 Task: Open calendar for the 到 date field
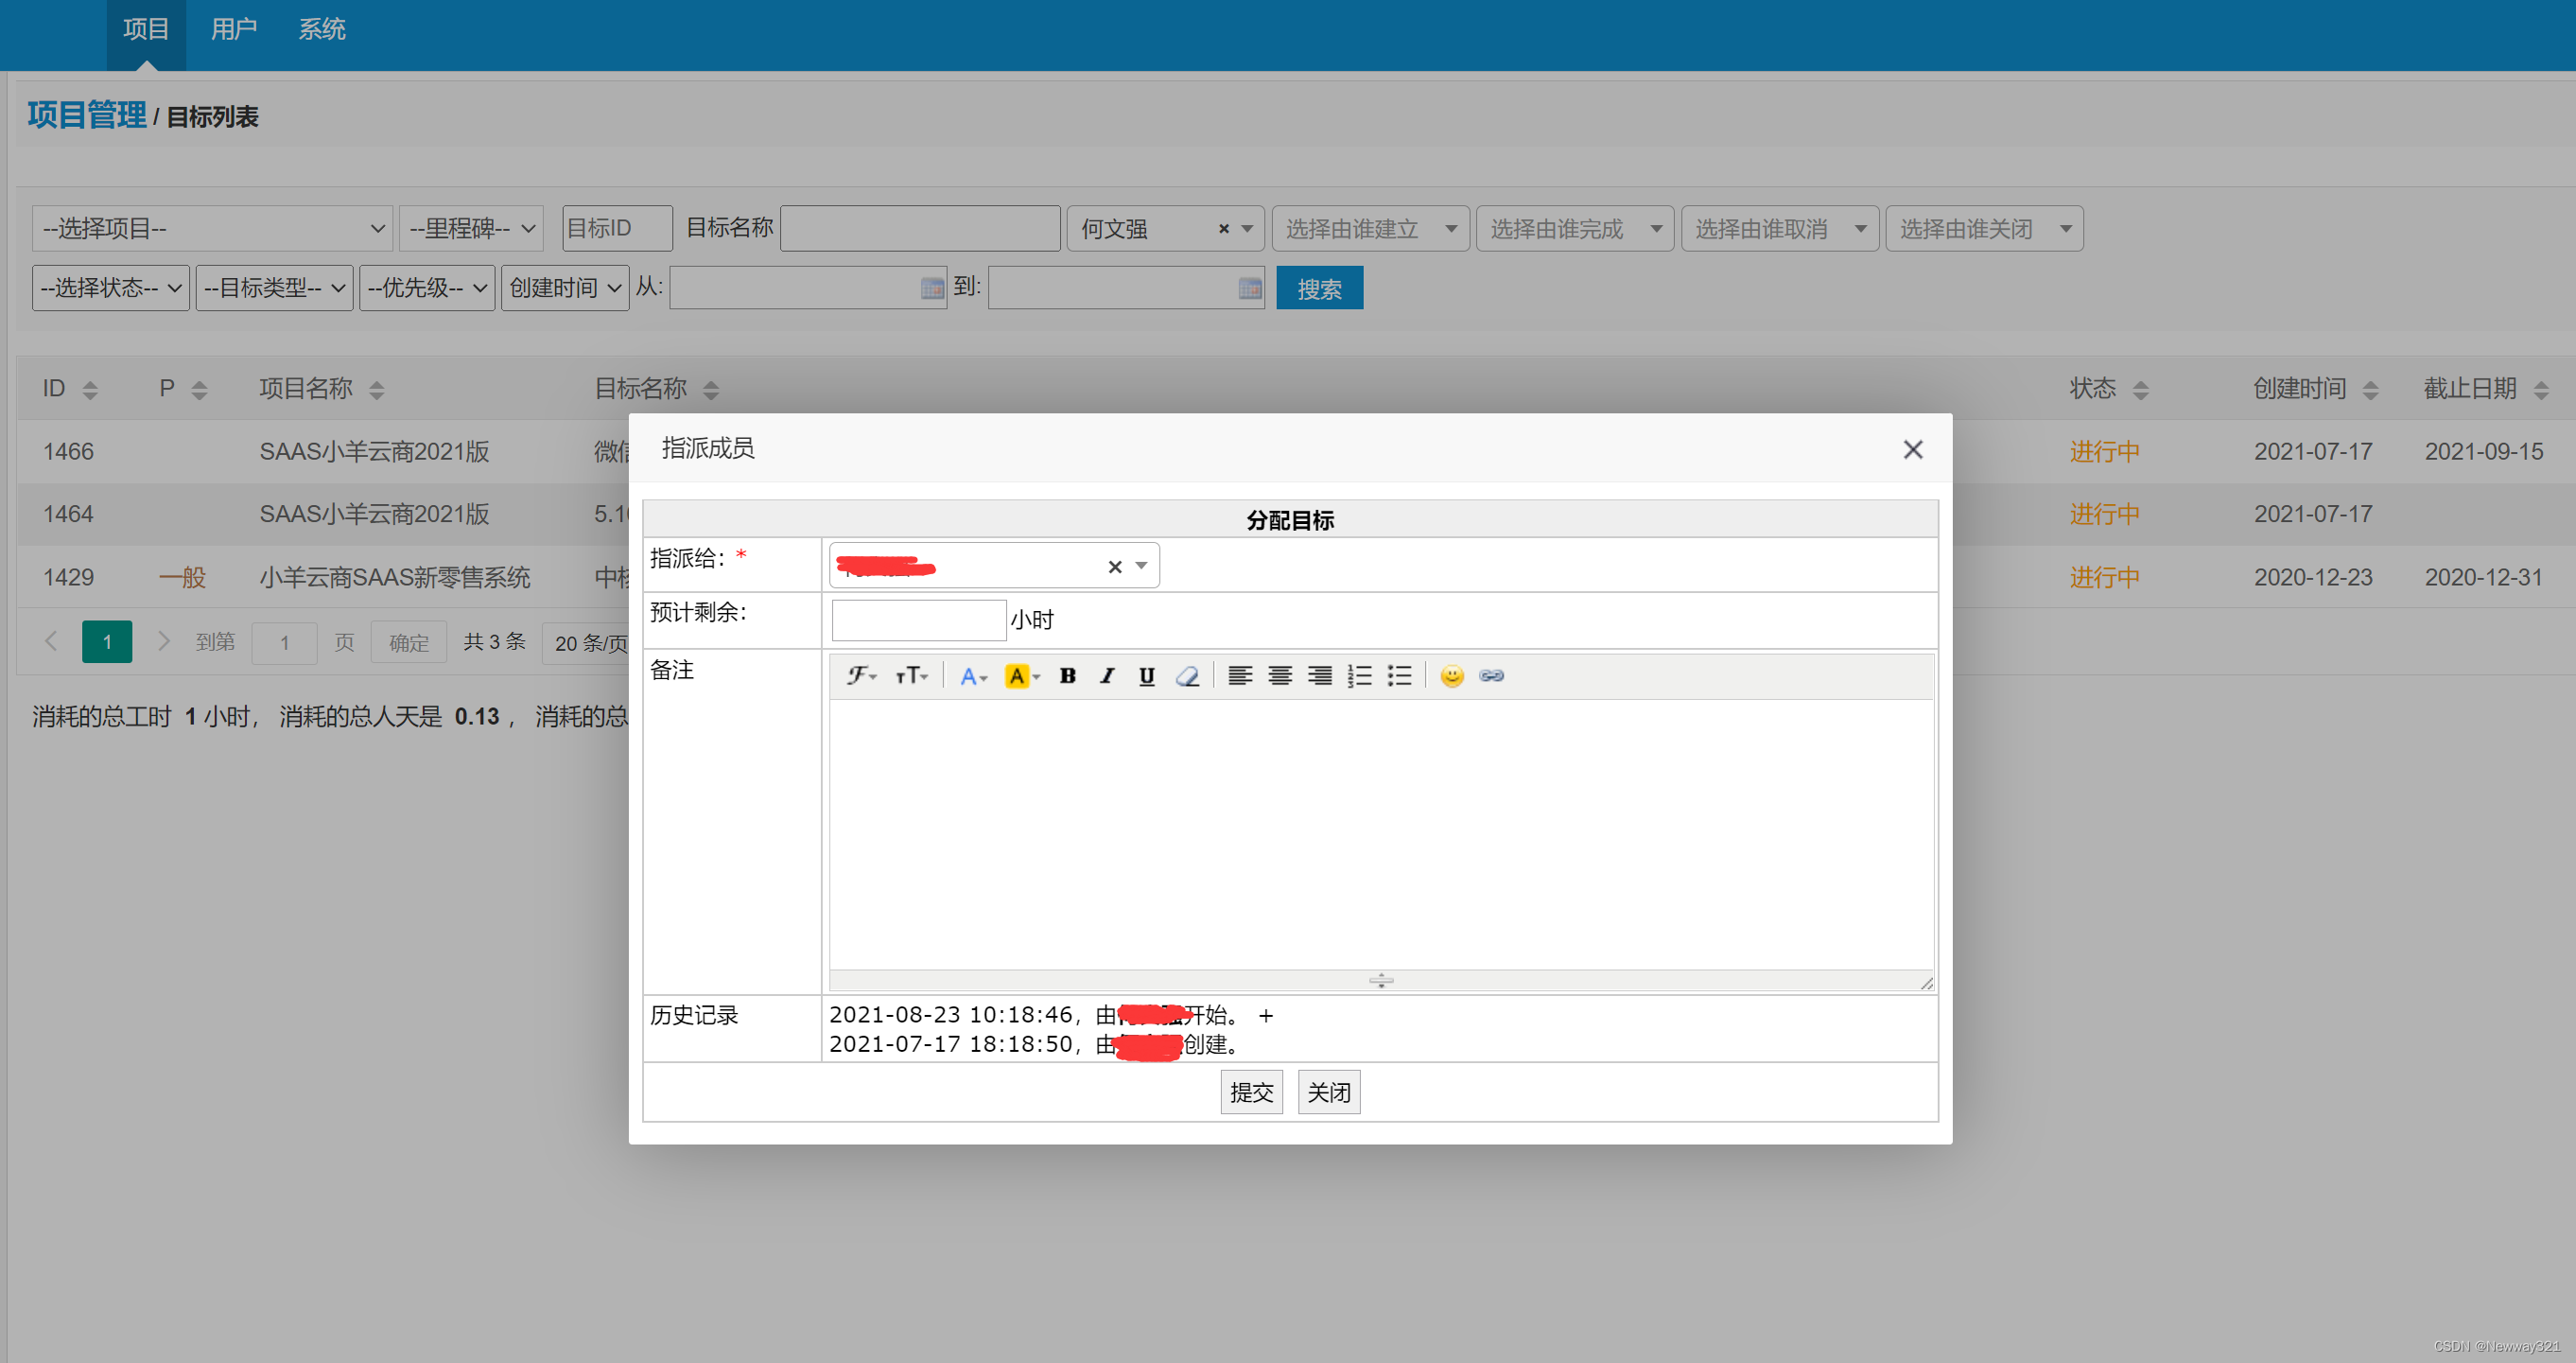tap(1250, 289)
